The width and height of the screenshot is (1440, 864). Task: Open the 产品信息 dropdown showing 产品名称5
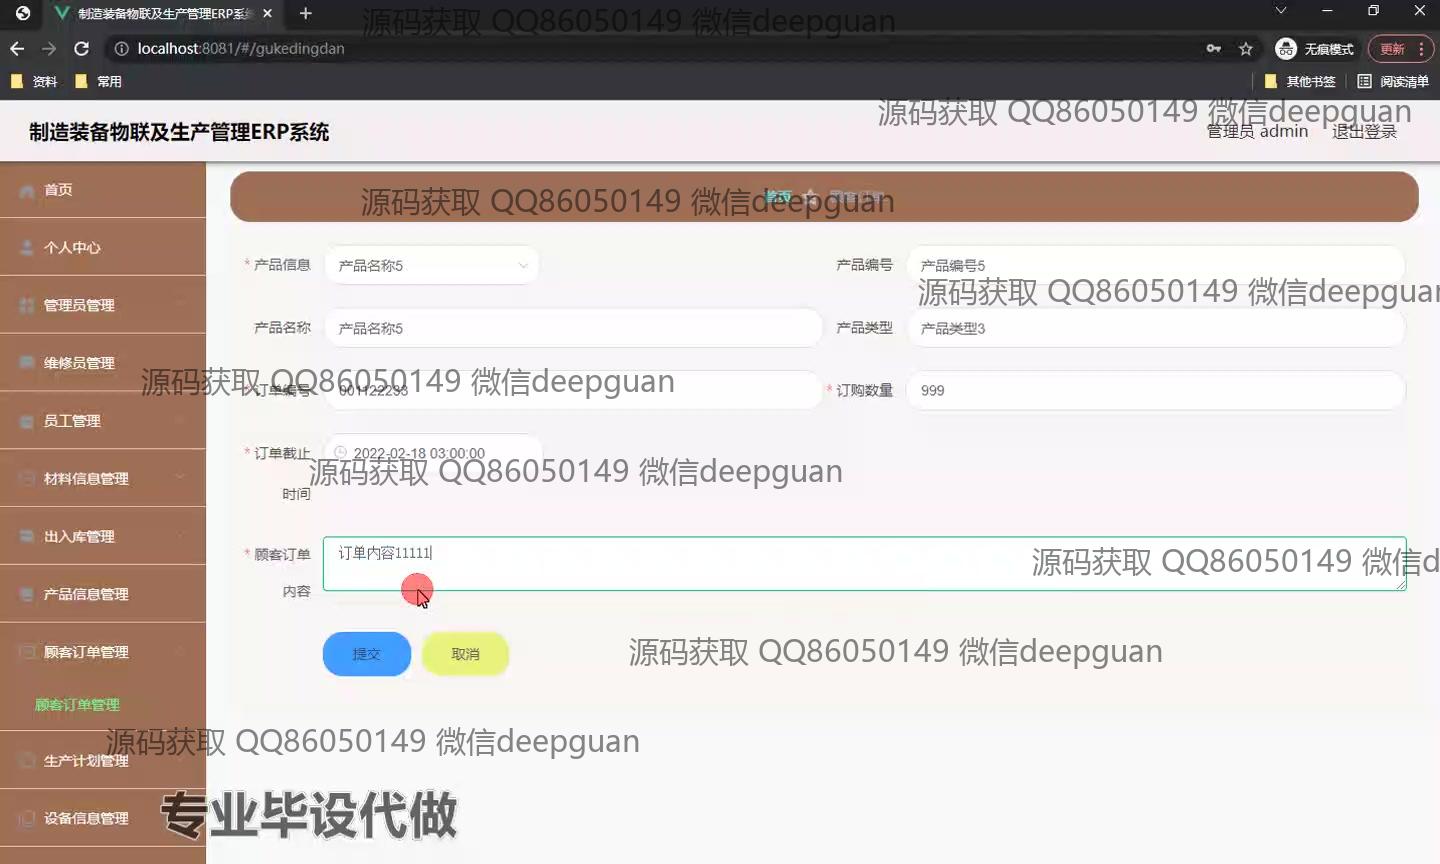(x=432, y=265)
